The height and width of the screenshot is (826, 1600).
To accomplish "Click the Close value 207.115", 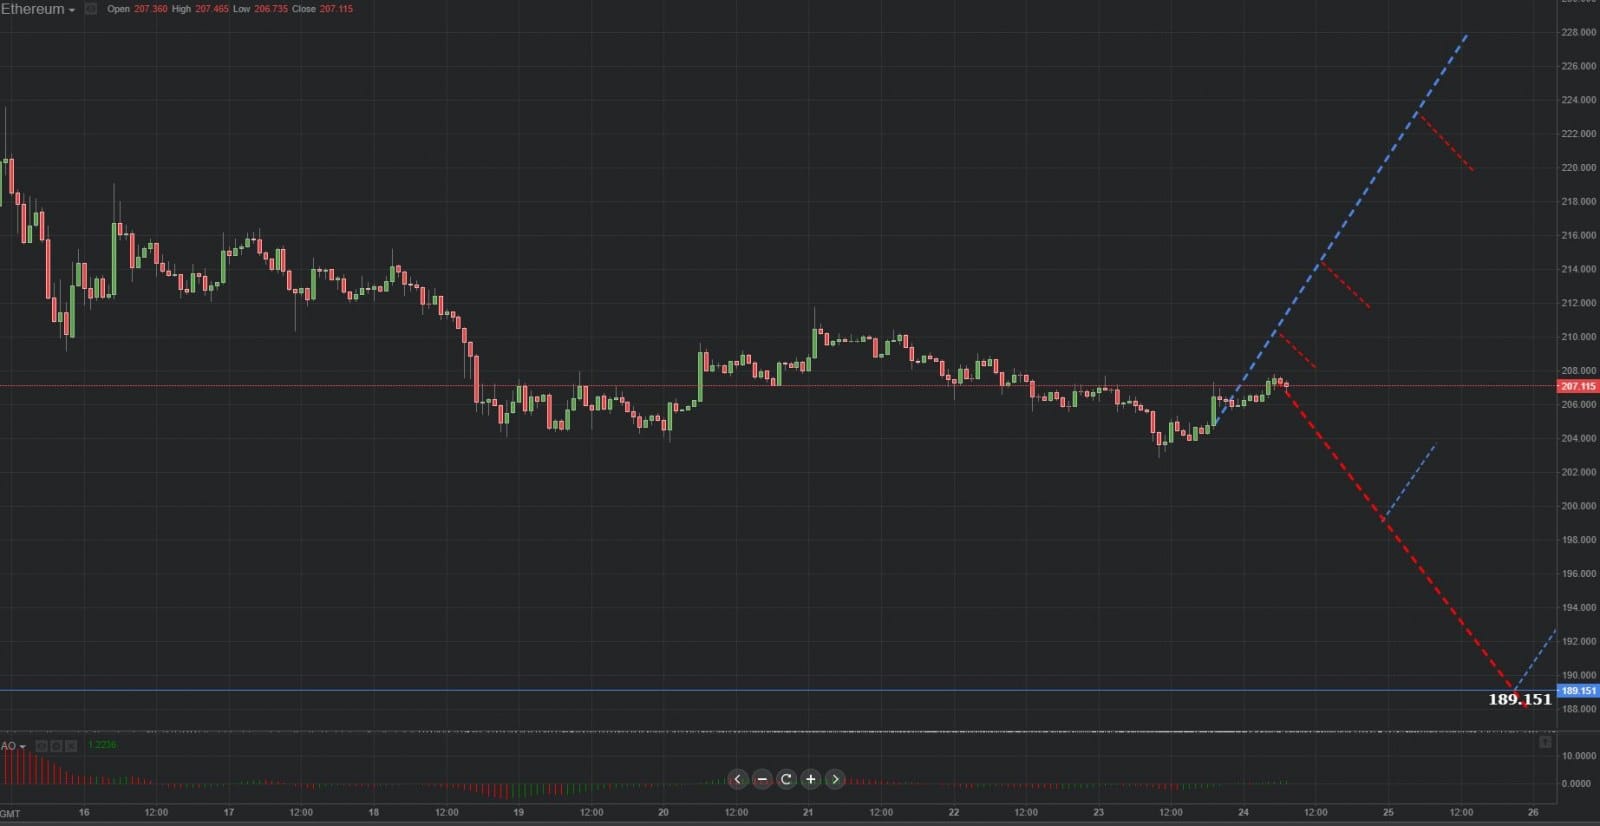I will point(336,9).
